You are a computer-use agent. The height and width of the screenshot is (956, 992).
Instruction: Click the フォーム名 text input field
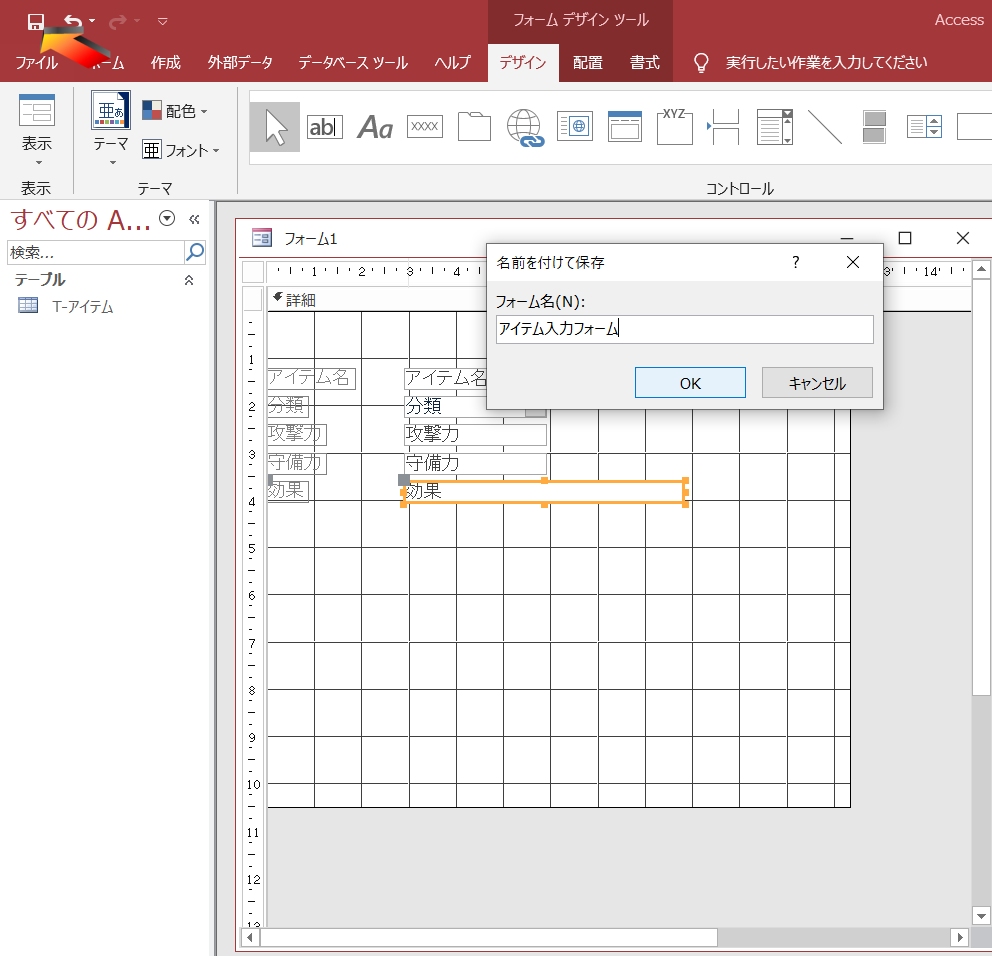685,330
